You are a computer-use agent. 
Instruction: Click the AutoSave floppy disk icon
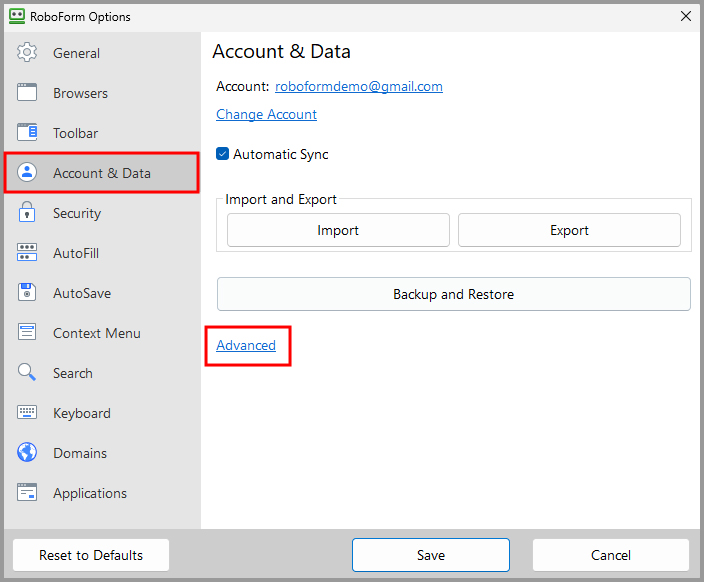tap(27, 292)
